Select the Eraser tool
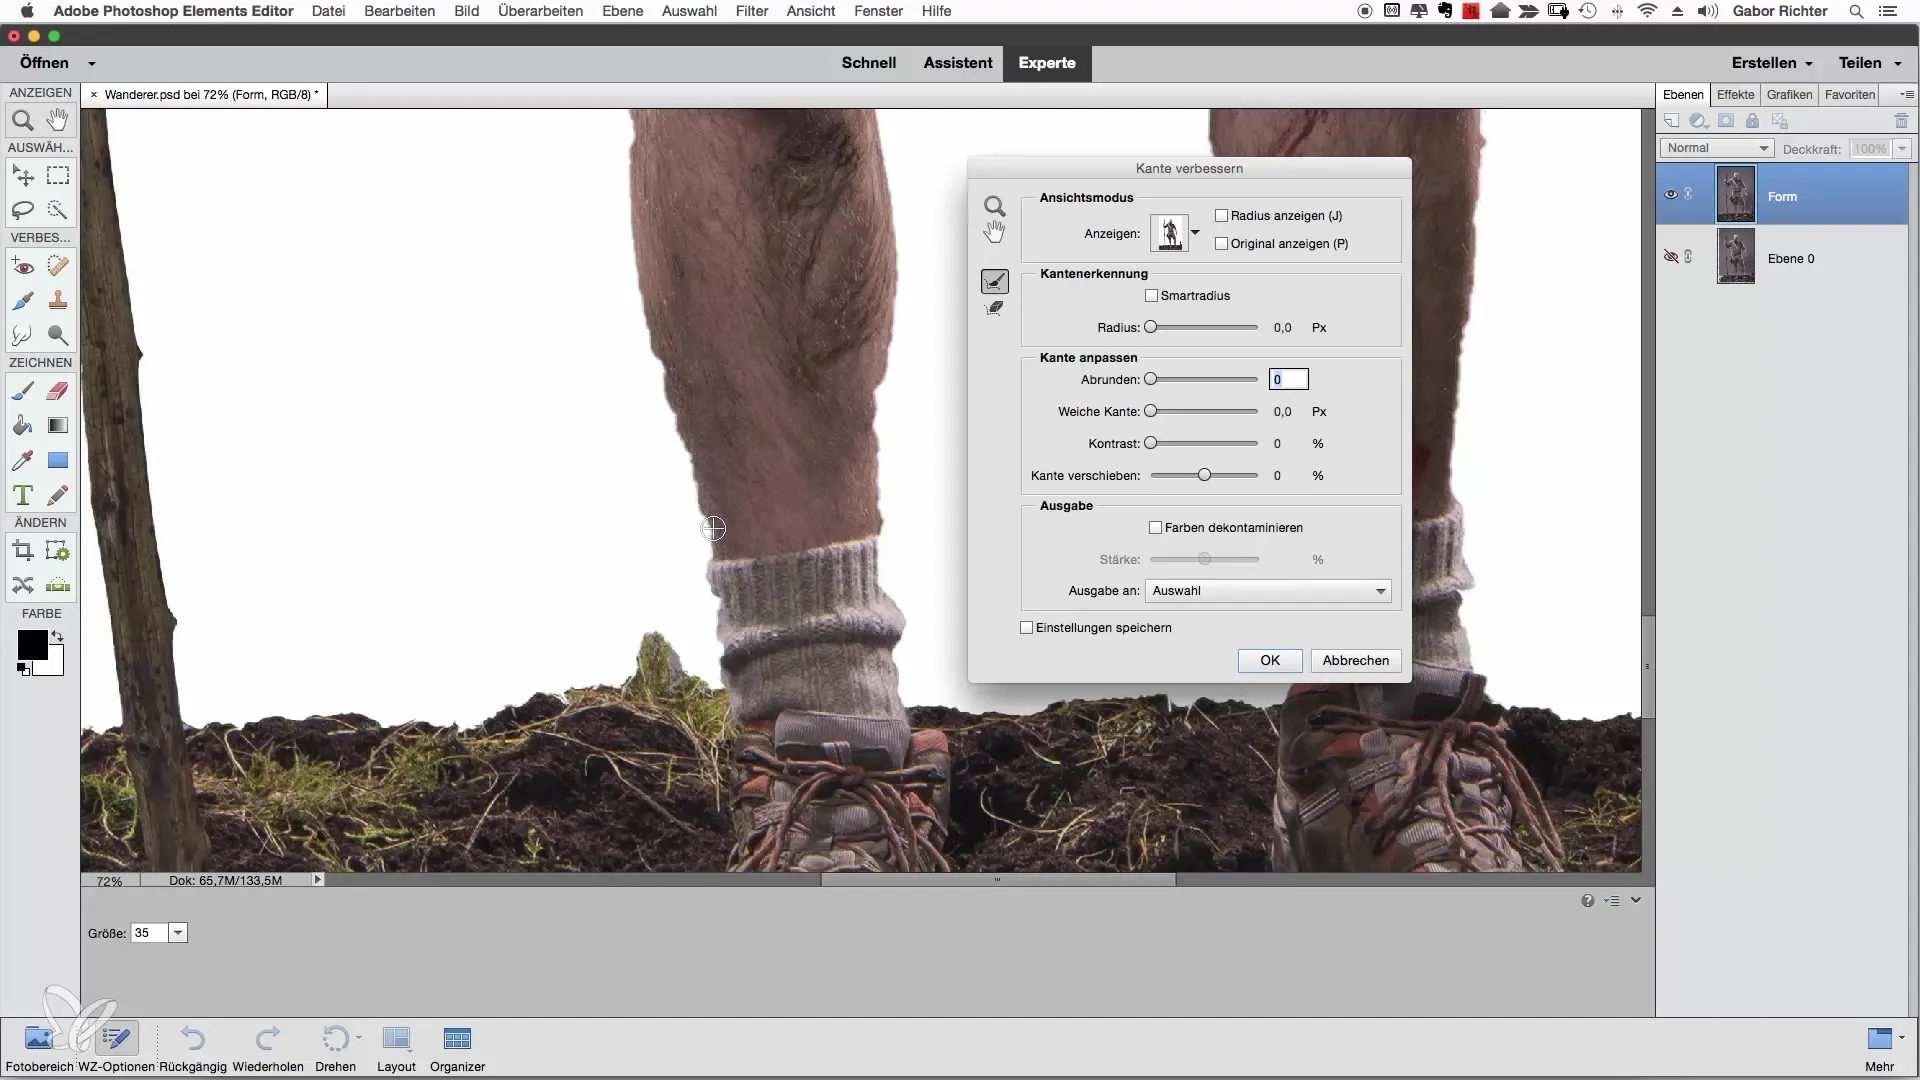 click(58, 391)
